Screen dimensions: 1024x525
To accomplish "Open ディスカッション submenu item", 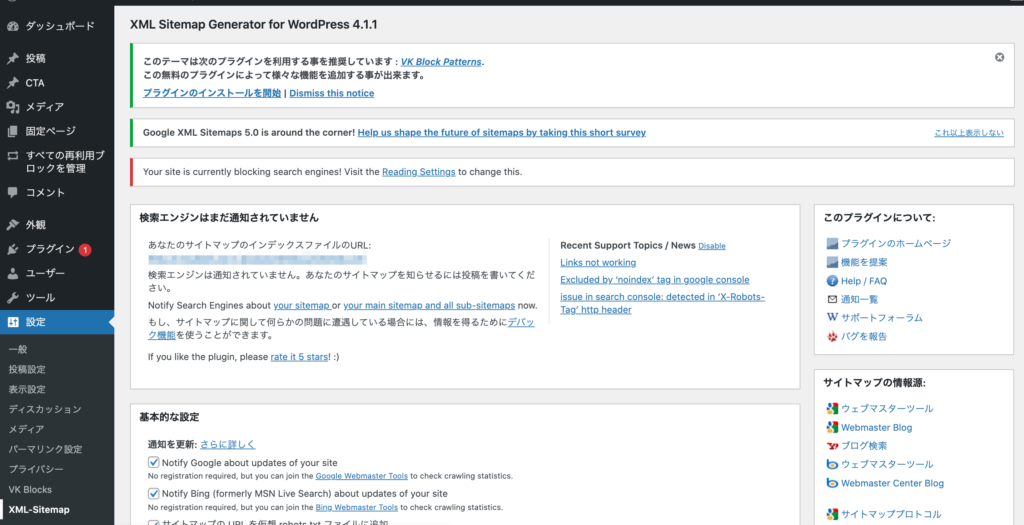I will point(45,409).
